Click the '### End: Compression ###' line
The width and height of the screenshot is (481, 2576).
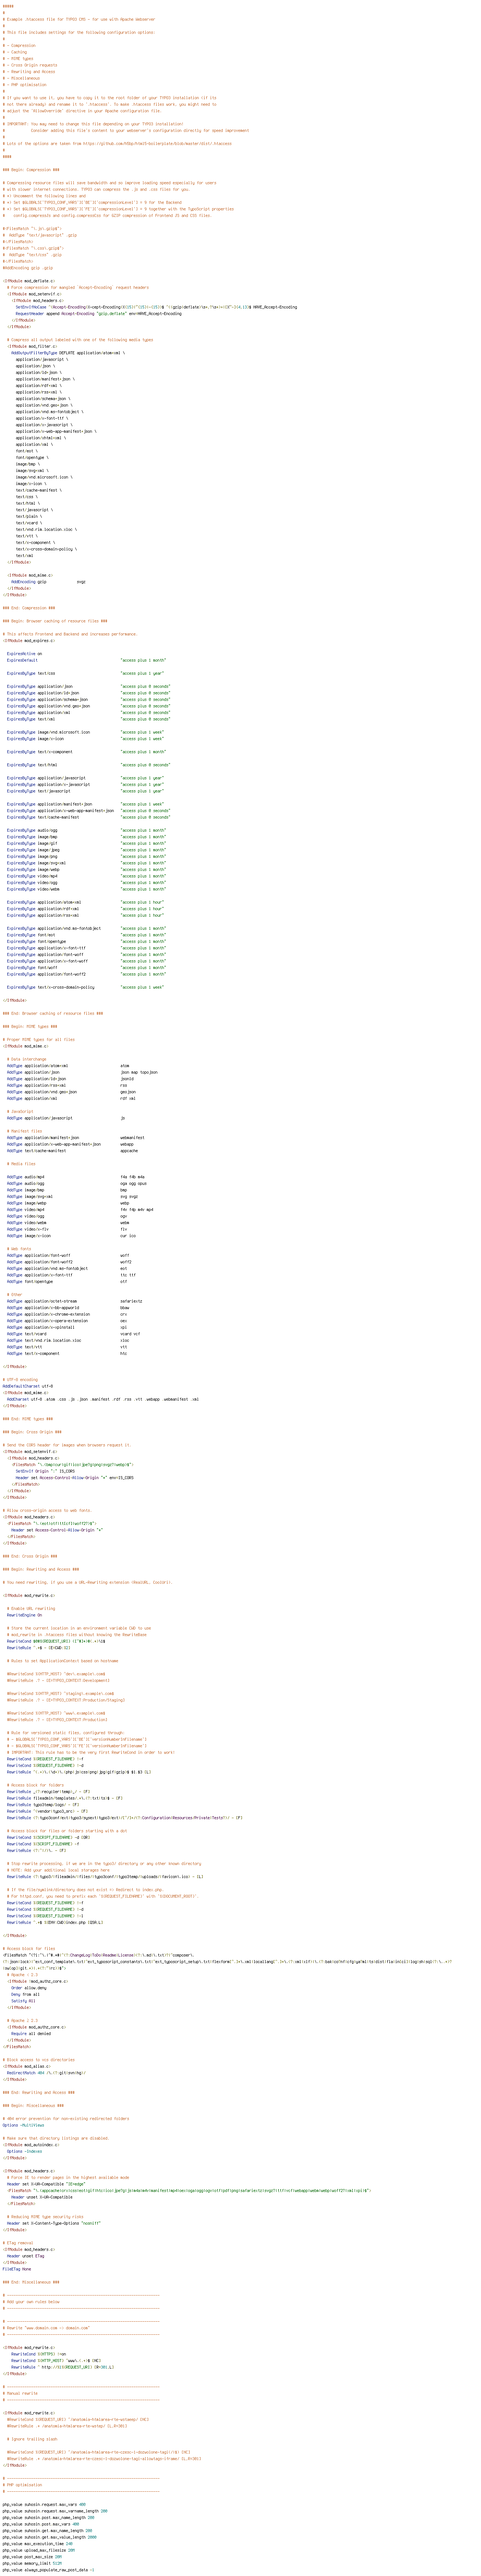pos(29,607)
